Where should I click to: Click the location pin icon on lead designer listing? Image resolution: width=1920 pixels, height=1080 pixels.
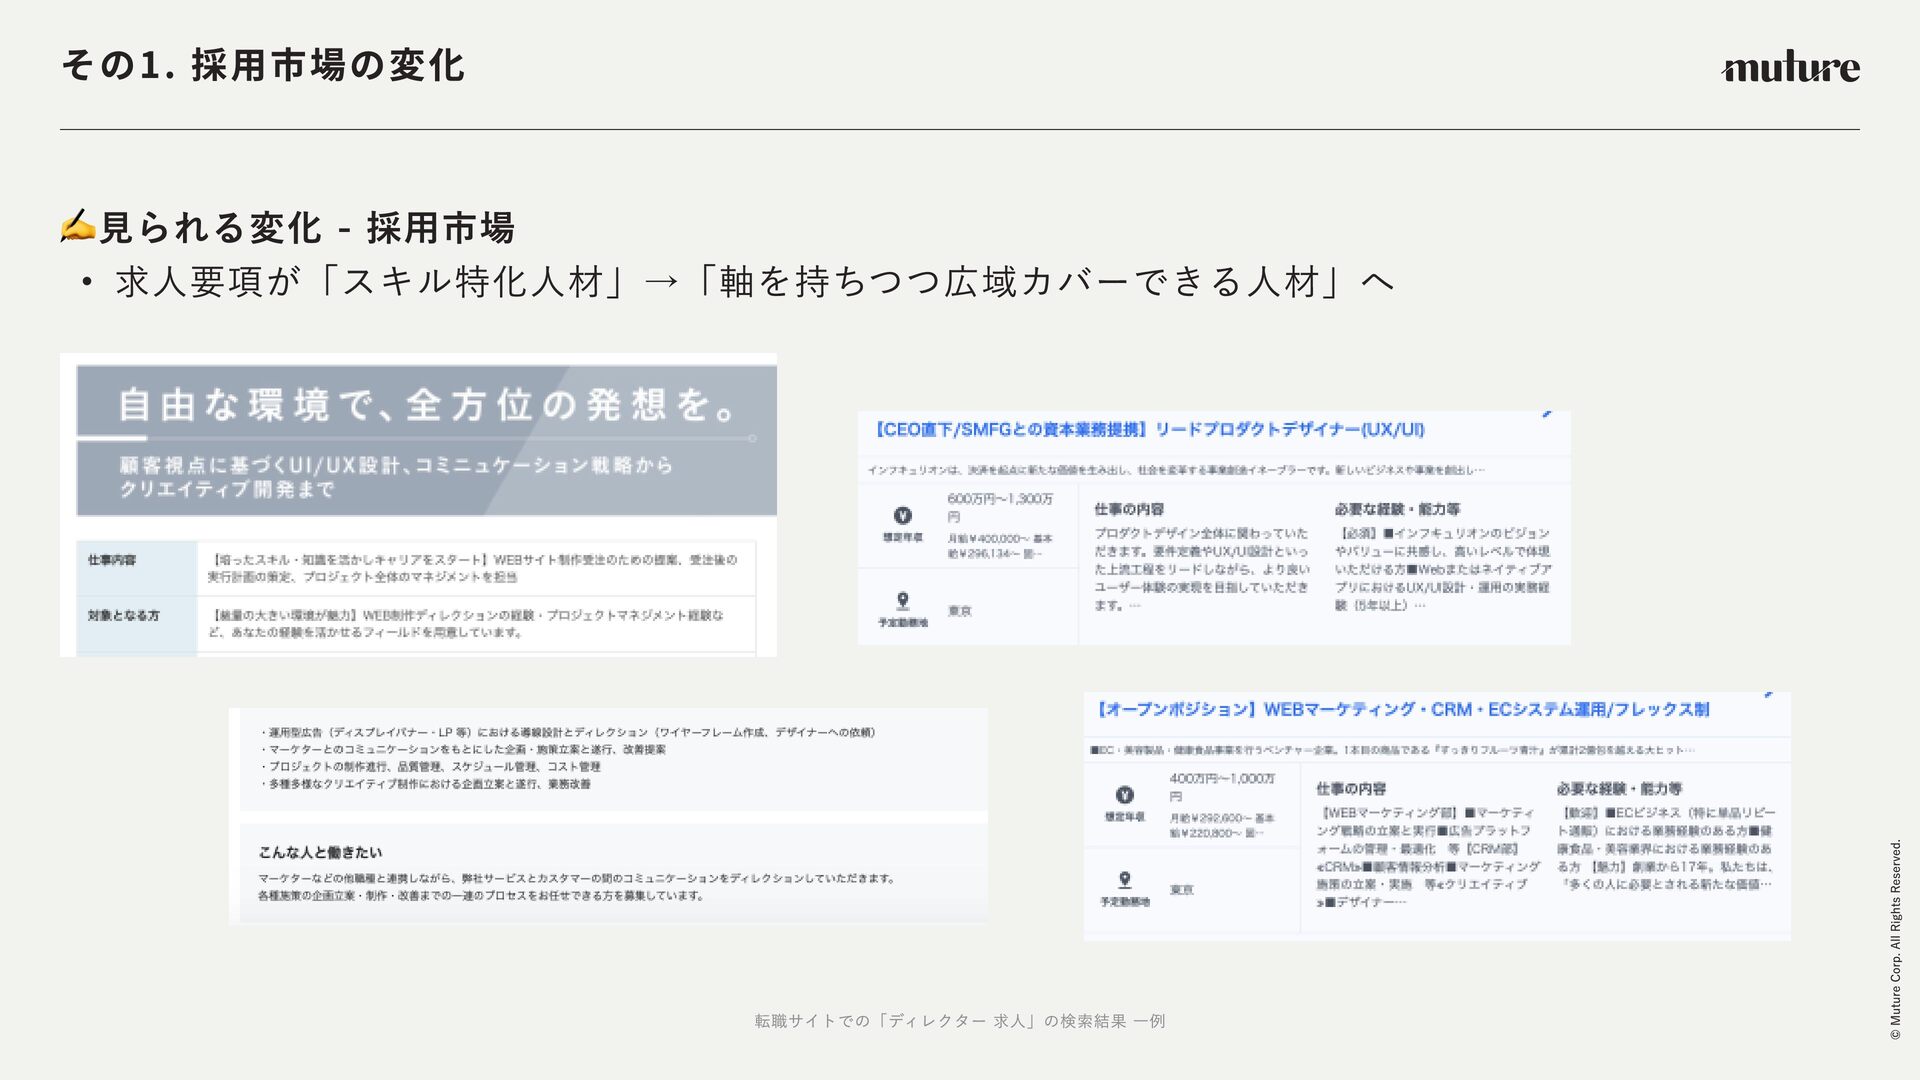click(902, 600)
